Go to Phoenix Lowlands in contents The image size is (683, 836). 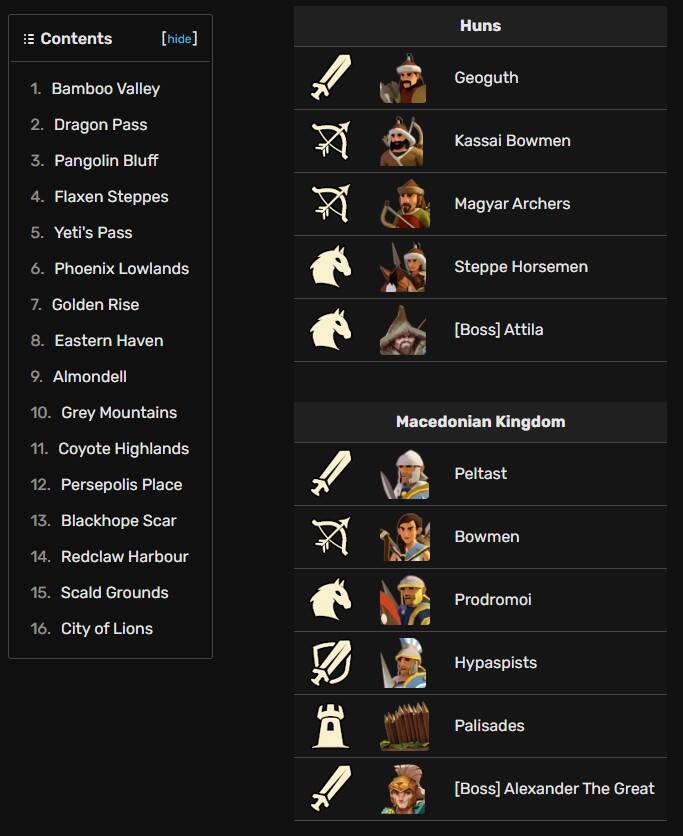pos(121,269)
